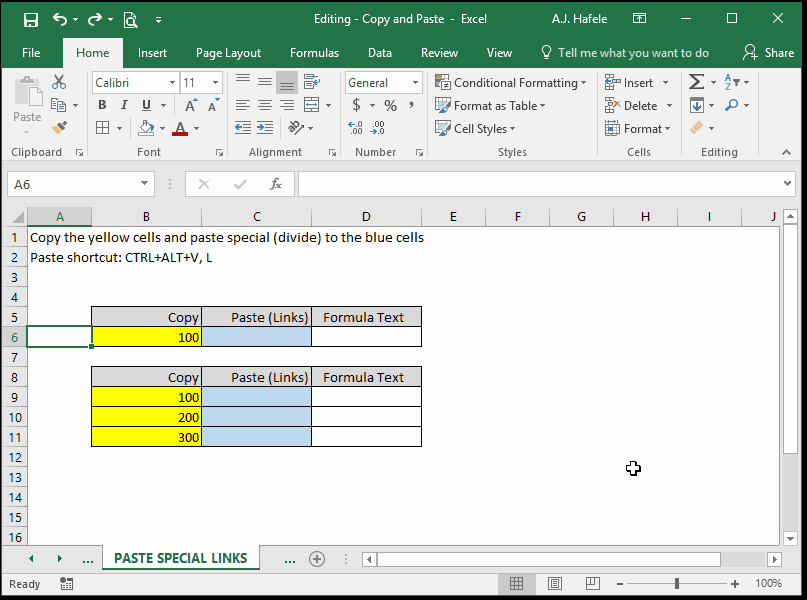Switch to the Formulas tab

click(314, 53)
